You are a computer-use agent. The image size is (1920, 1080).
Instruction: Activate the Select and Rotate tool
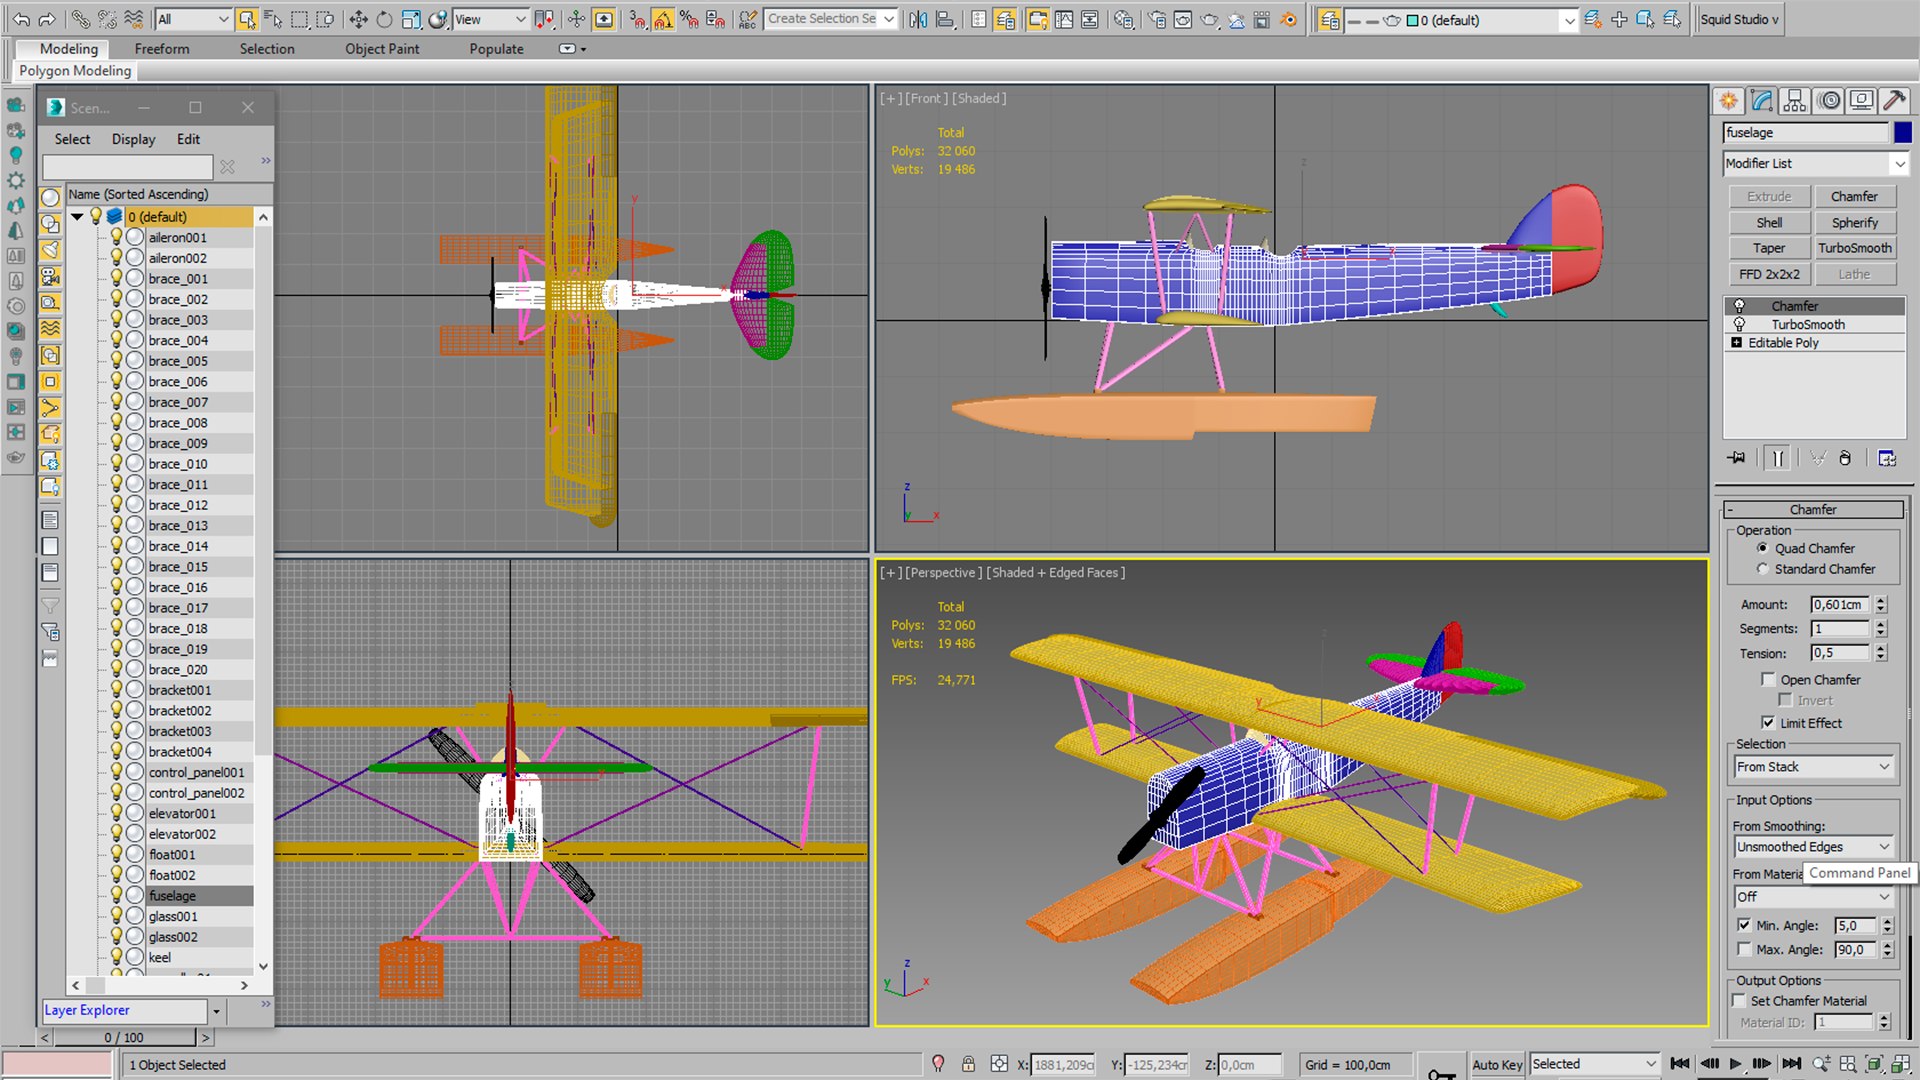tap(384, 19)
